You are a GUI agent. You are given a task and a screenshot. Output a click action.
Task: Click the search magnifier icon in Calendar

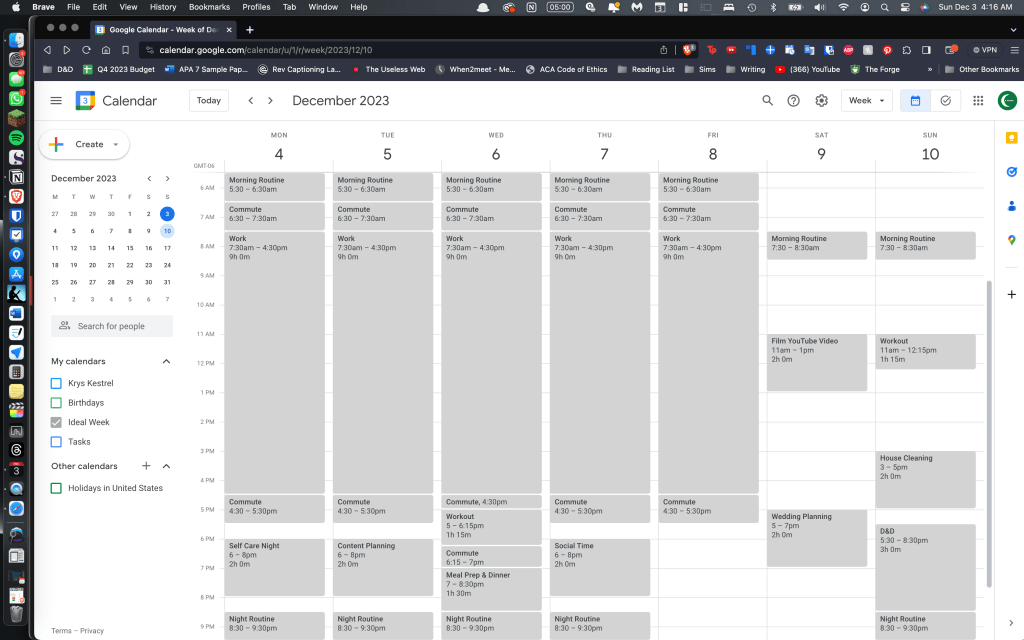point(768,101)
